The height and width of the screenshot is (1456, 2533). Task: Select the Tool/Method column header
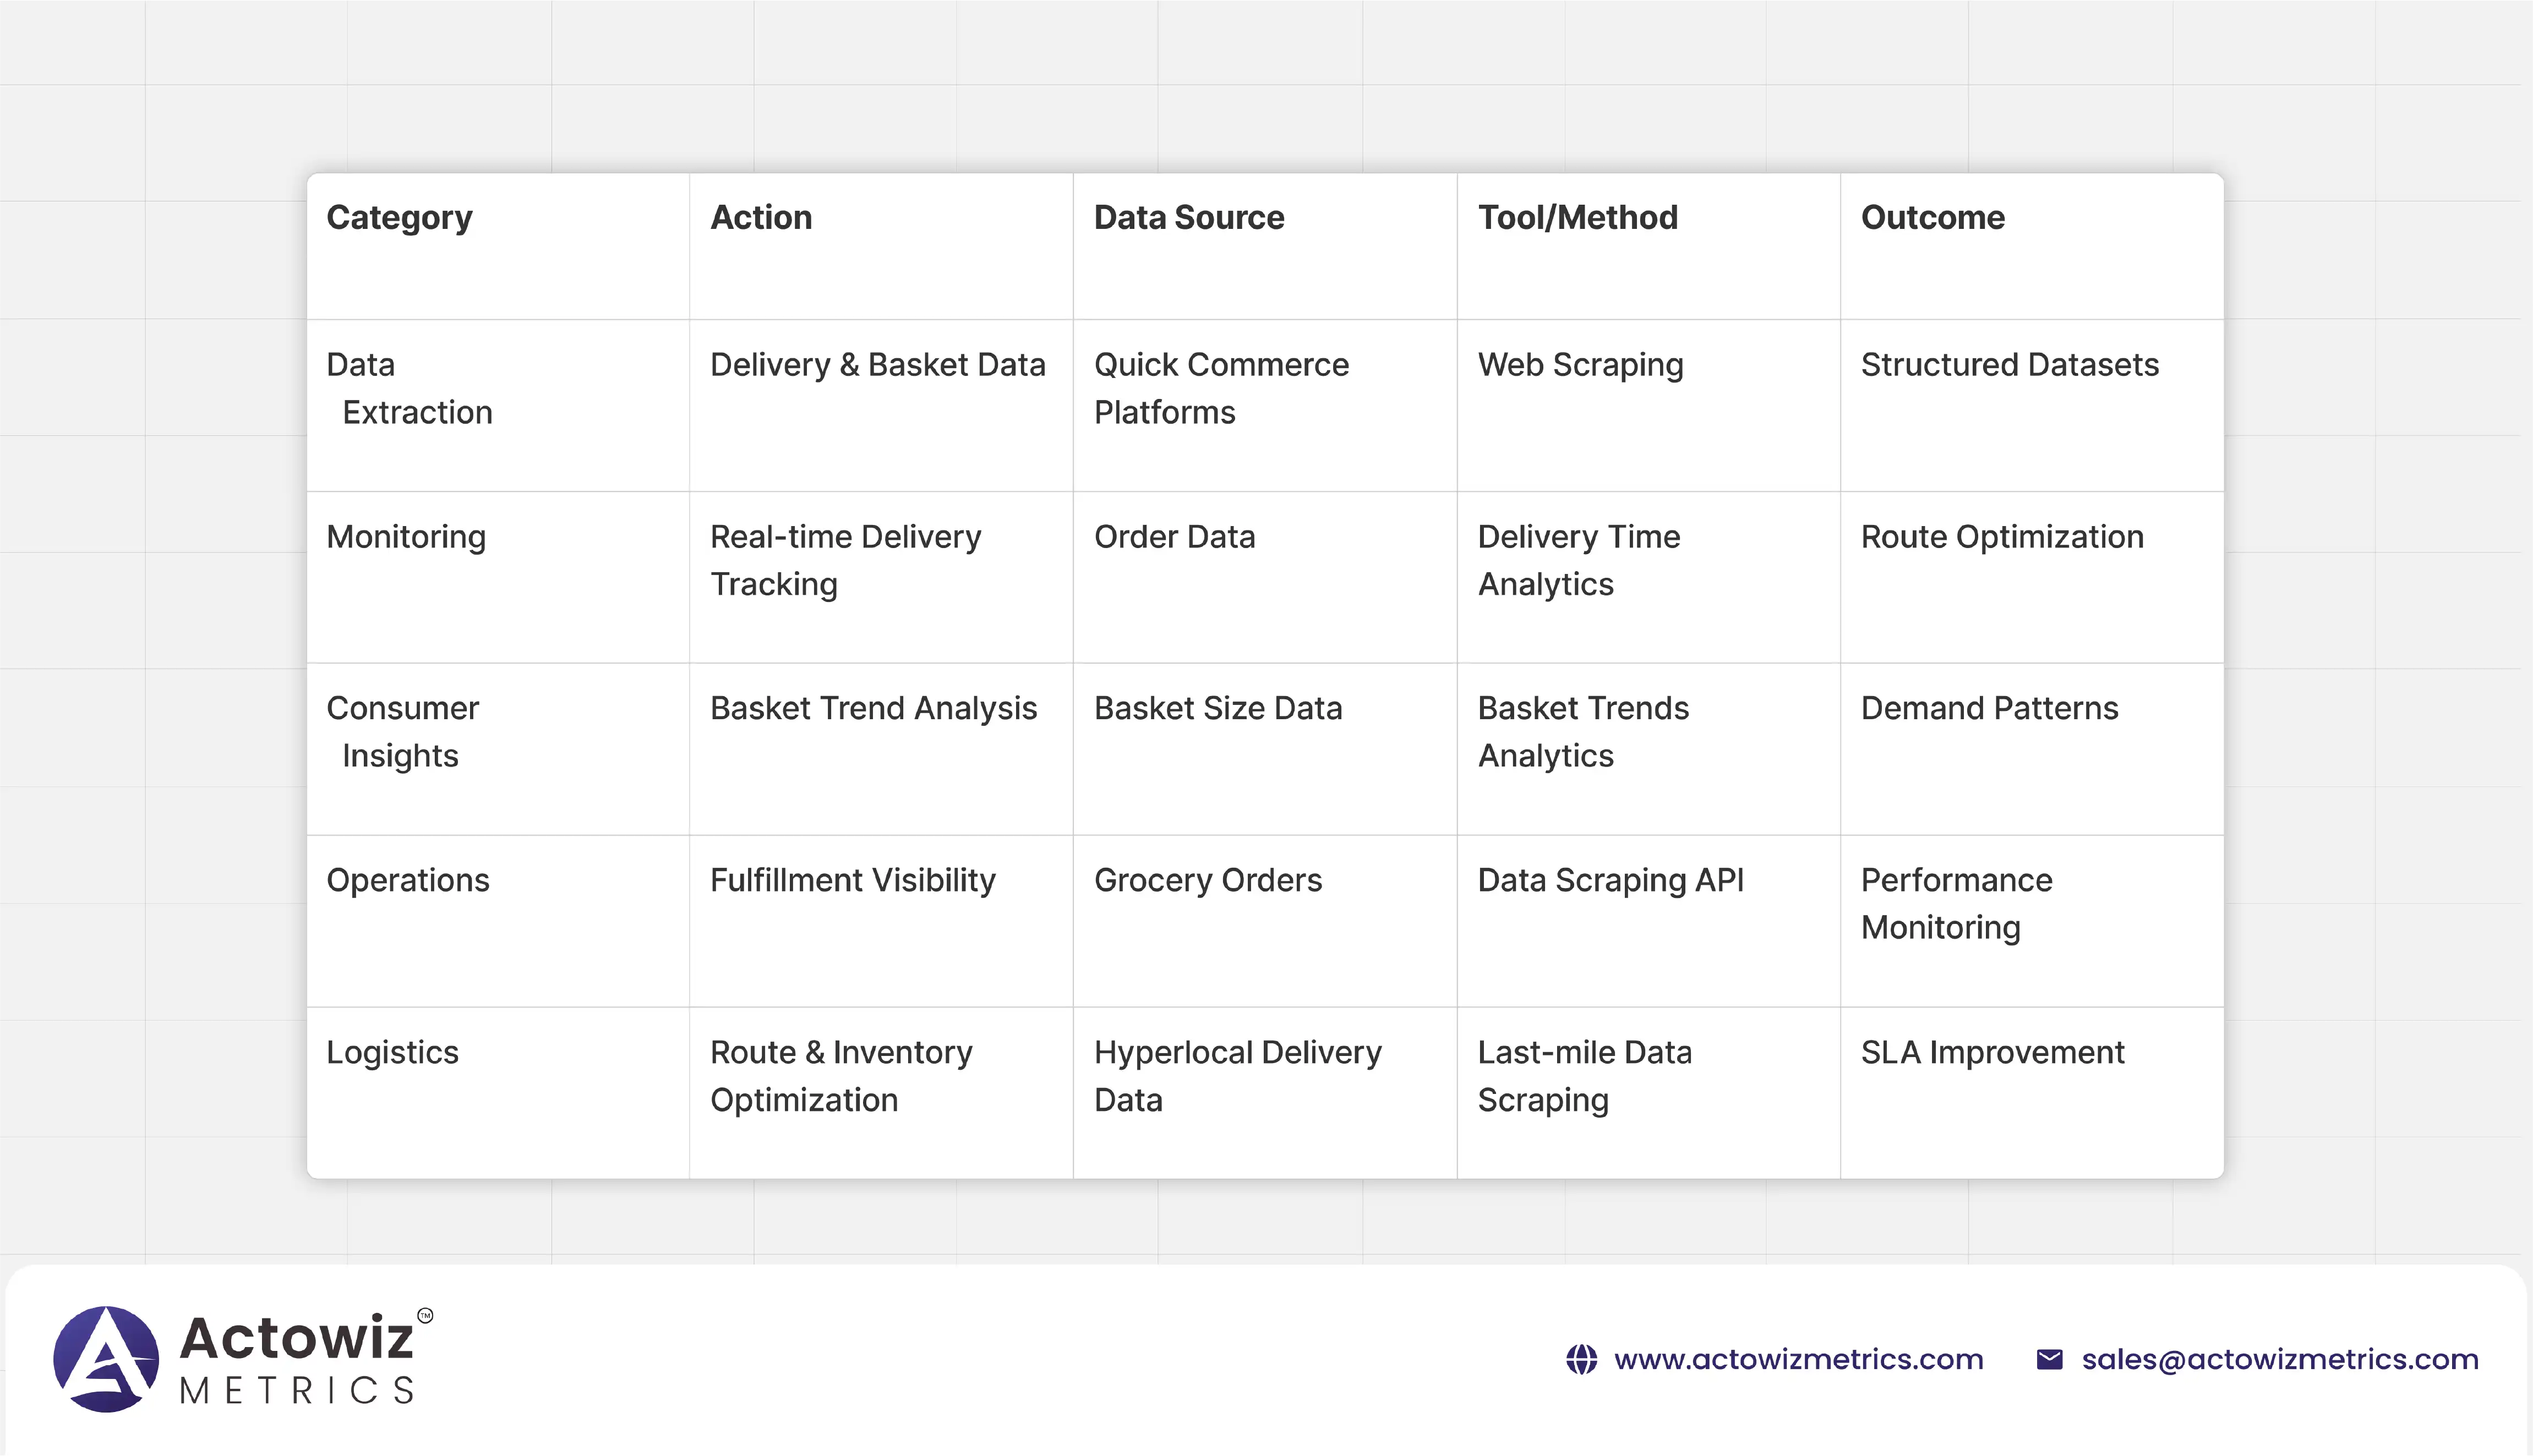[1577, 218]
